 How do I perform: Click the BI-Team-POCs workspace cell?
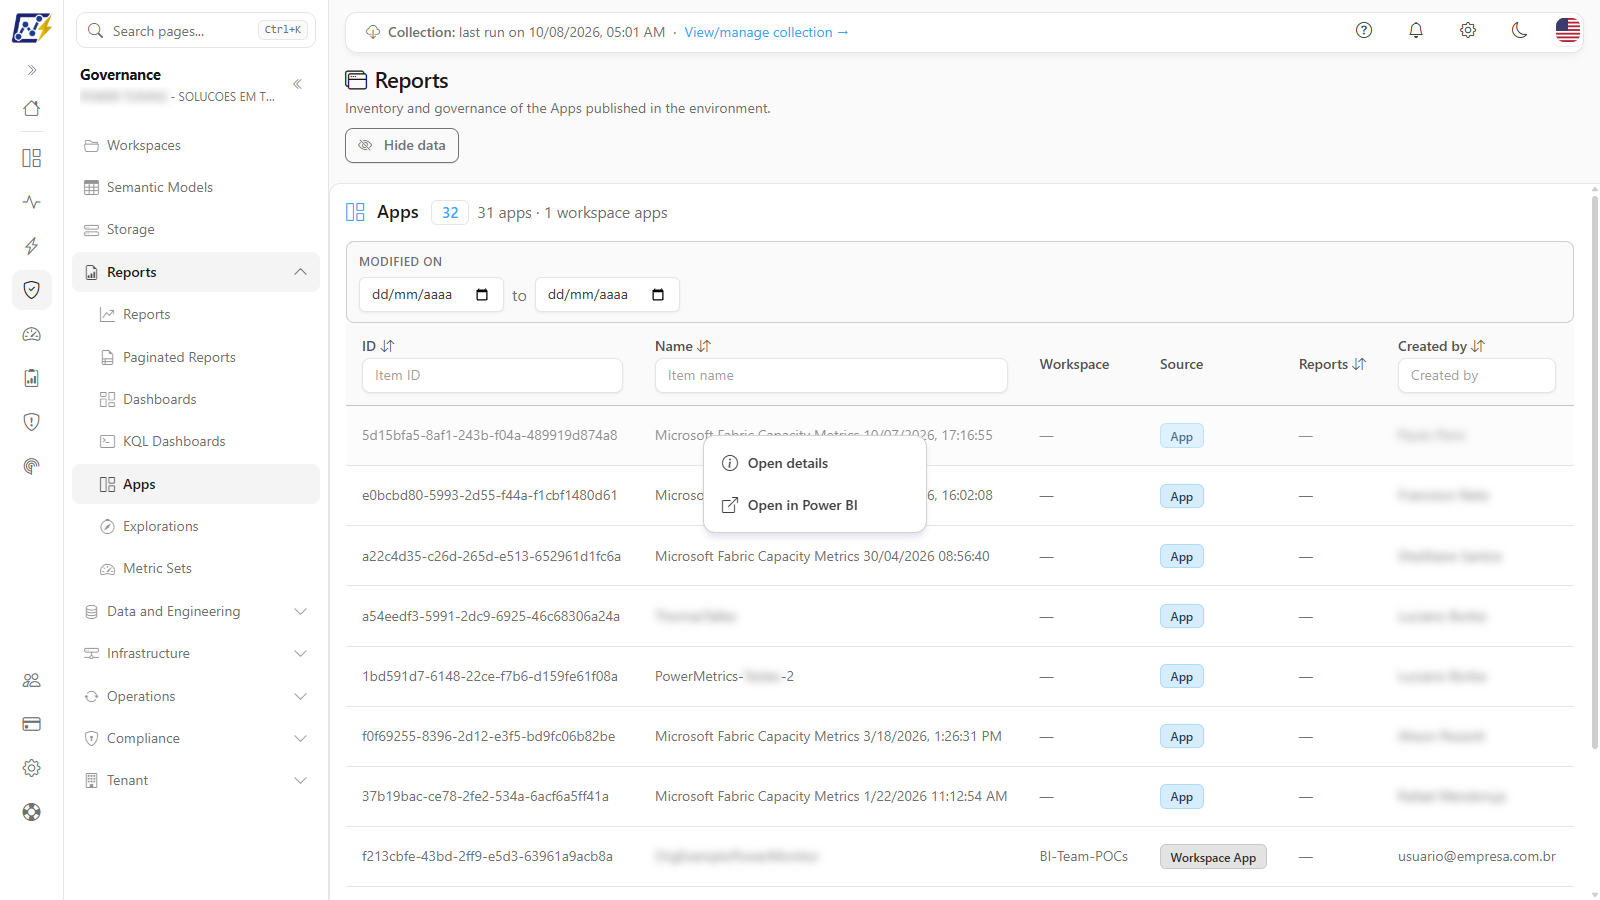[1084, 856]
